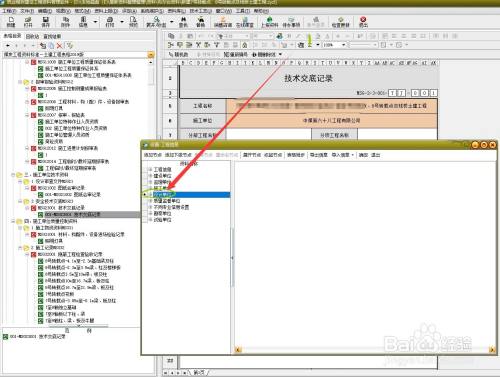Click 退出 in the dialog toolbar

(x=376, y=155)
